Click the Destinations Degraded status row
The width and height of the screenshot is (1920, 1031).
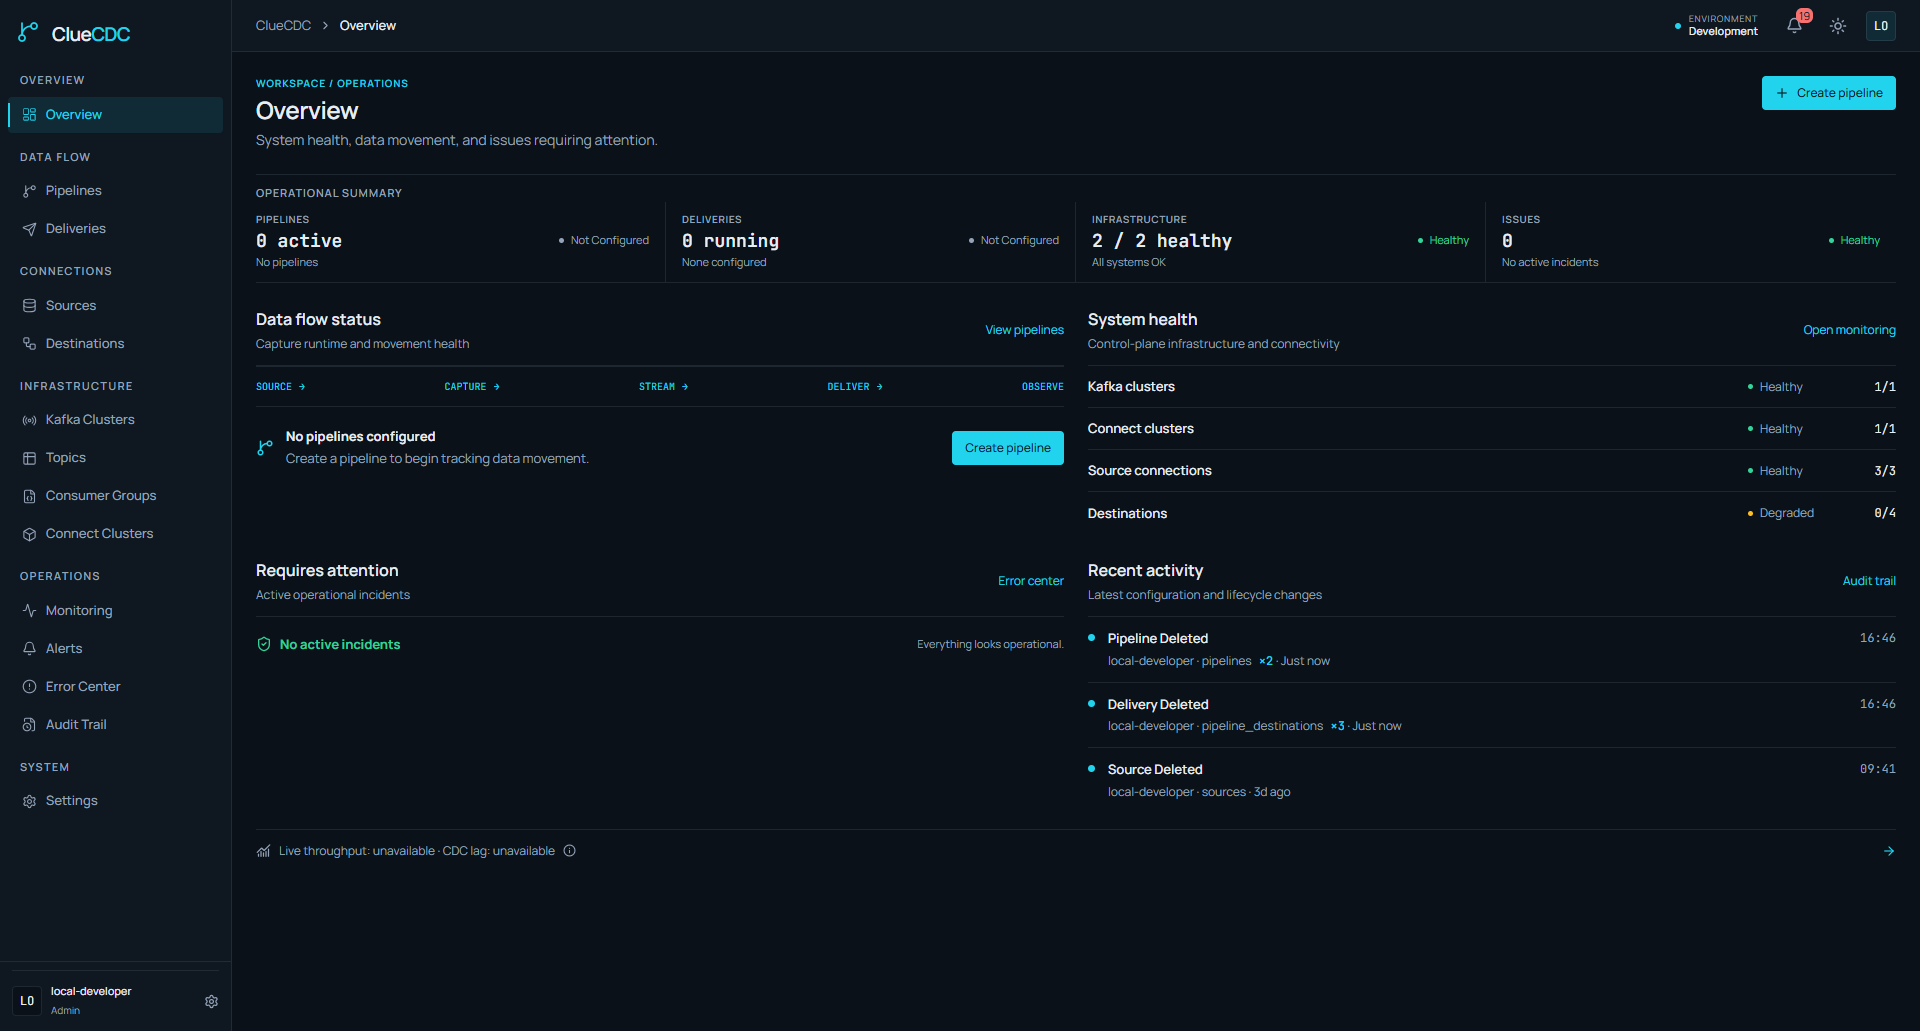coord(1491,513)
